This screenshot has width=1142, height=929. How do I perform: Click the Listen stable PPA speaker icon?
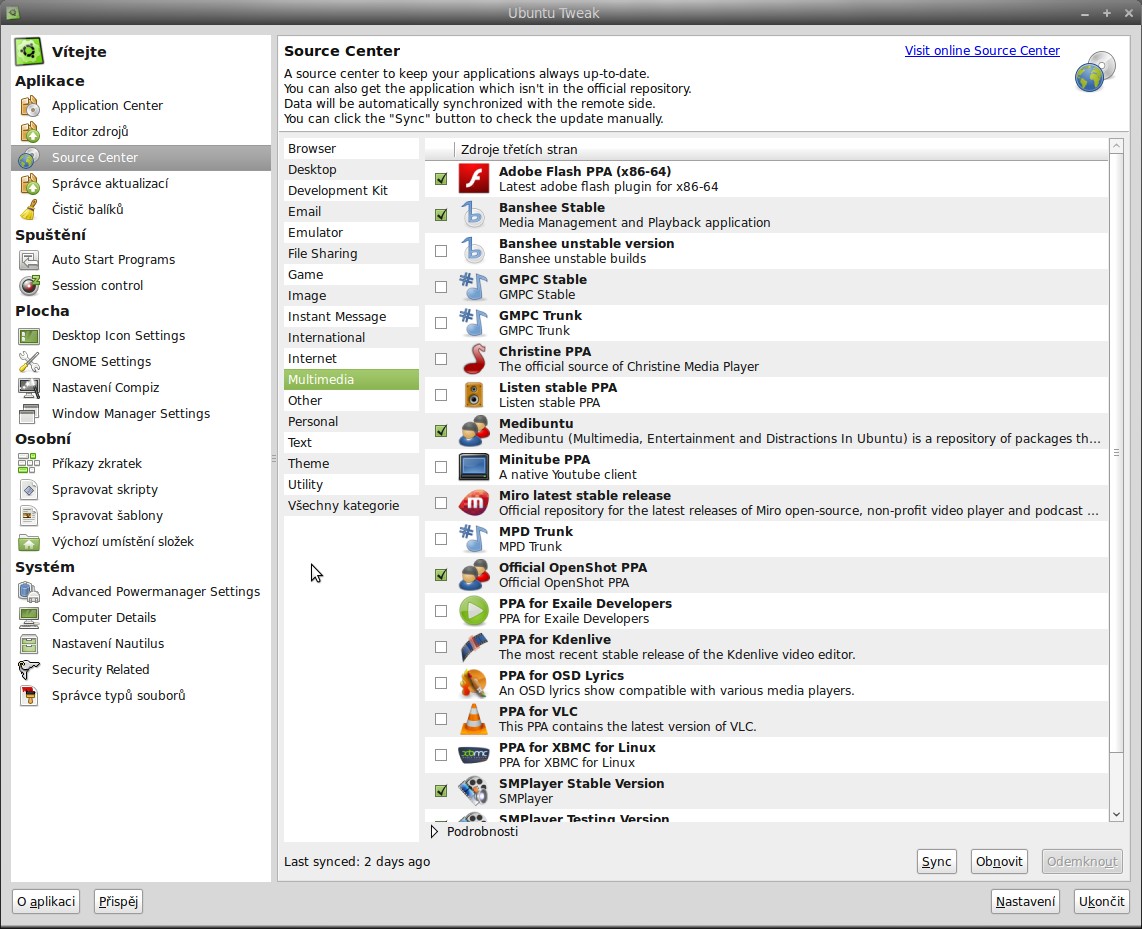click(x=473, y=395)
